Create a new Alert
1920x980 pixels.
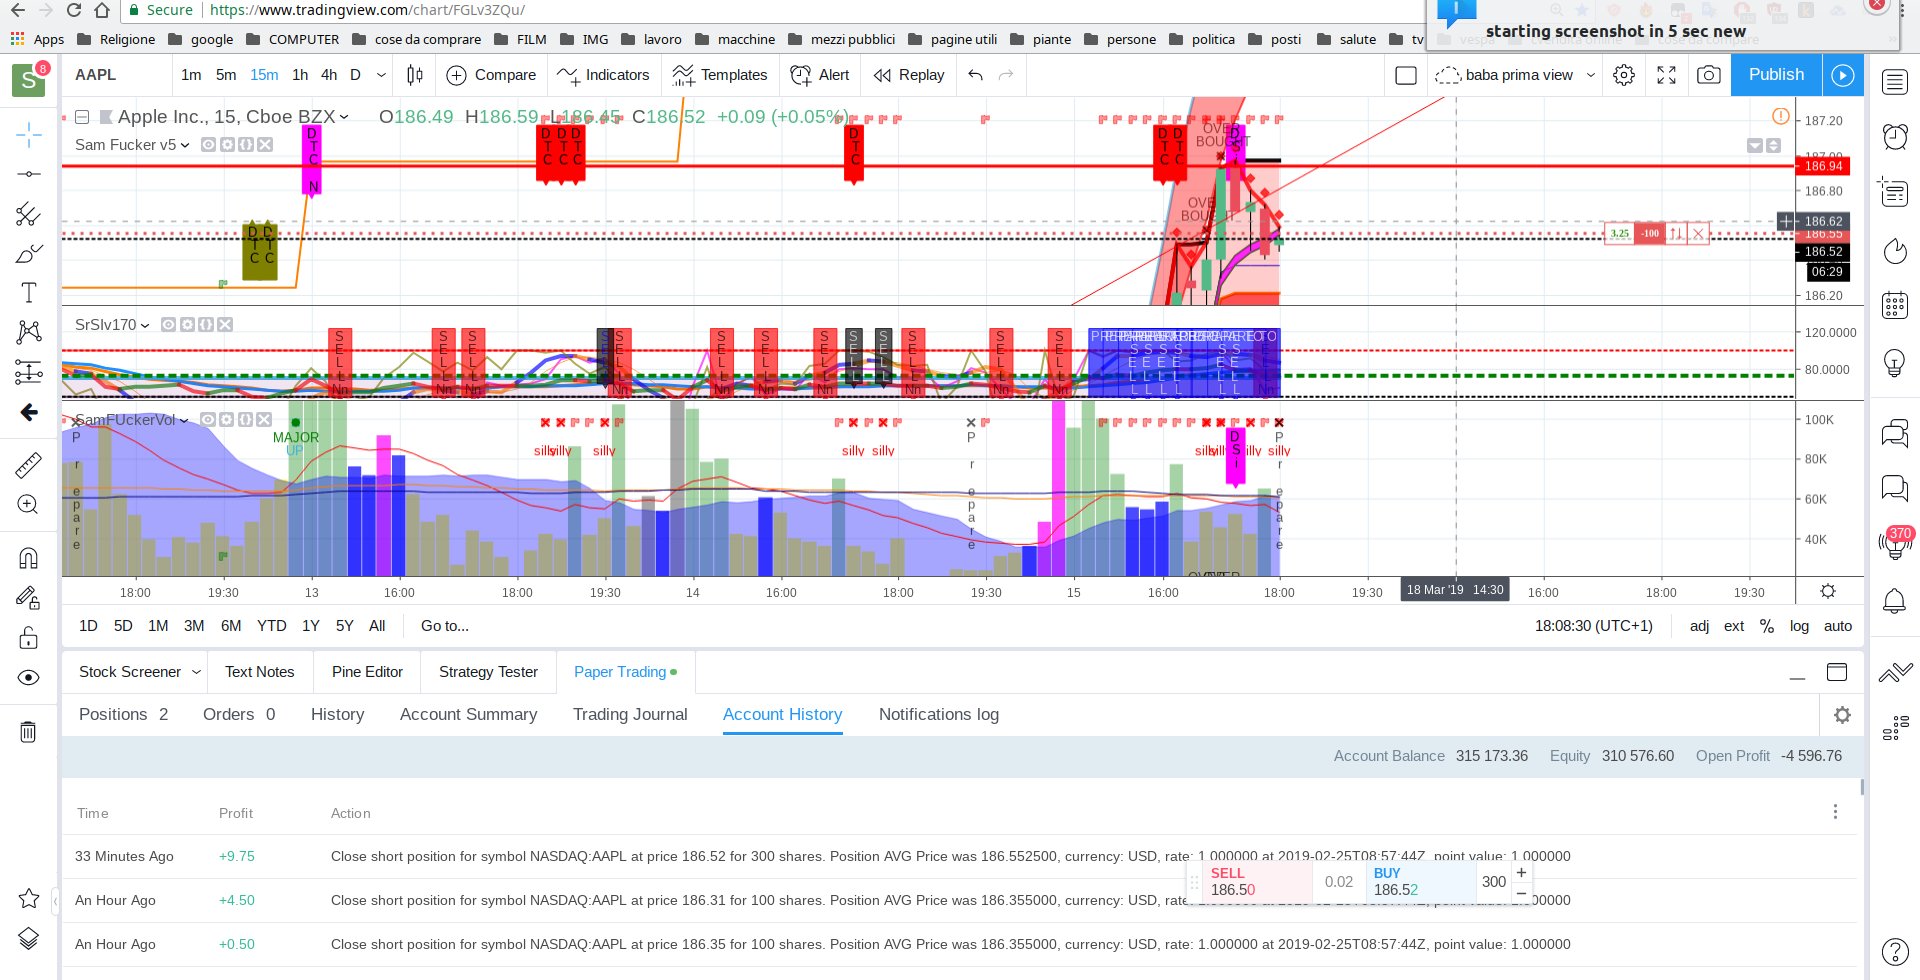820,75
